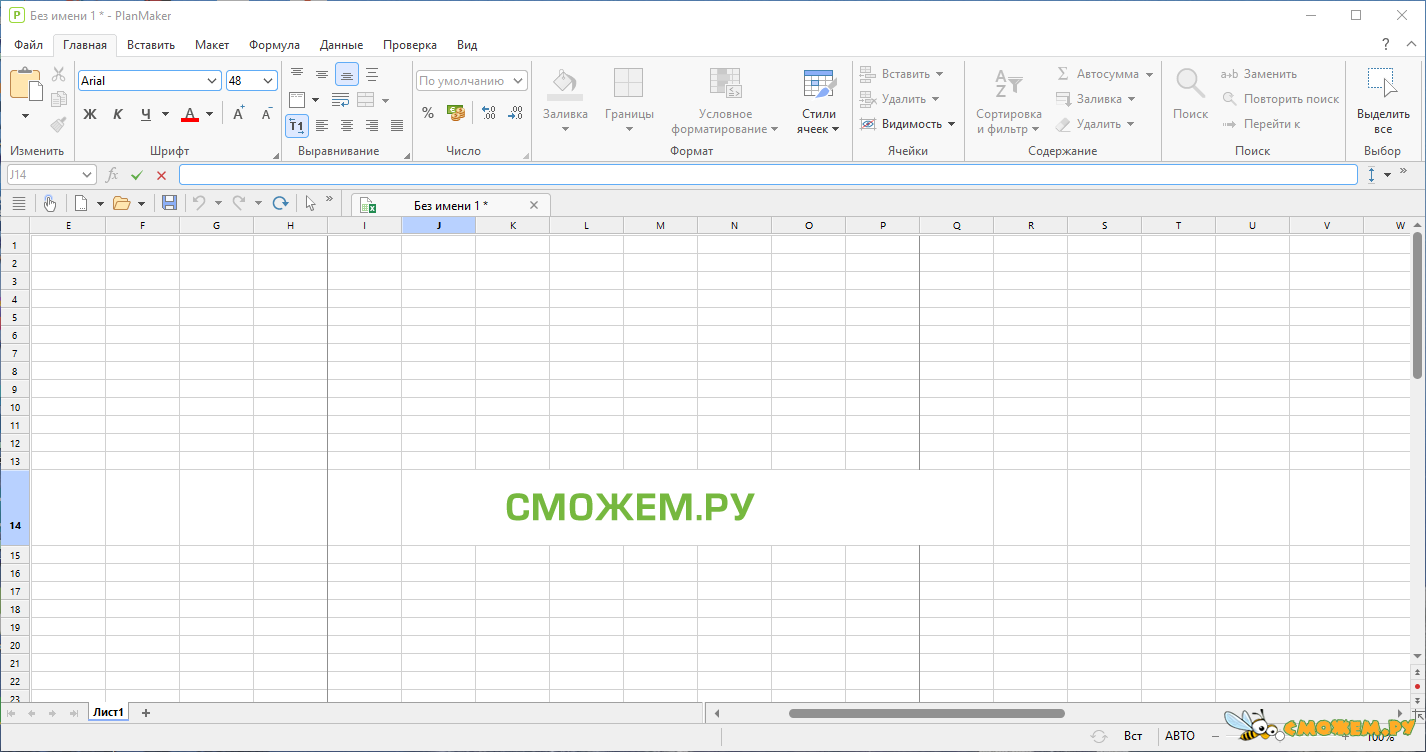Viewport: 1426px width, 752px height.
Task: Expand Сортировка и фильтр menu
Action: tap(1008, 101)
